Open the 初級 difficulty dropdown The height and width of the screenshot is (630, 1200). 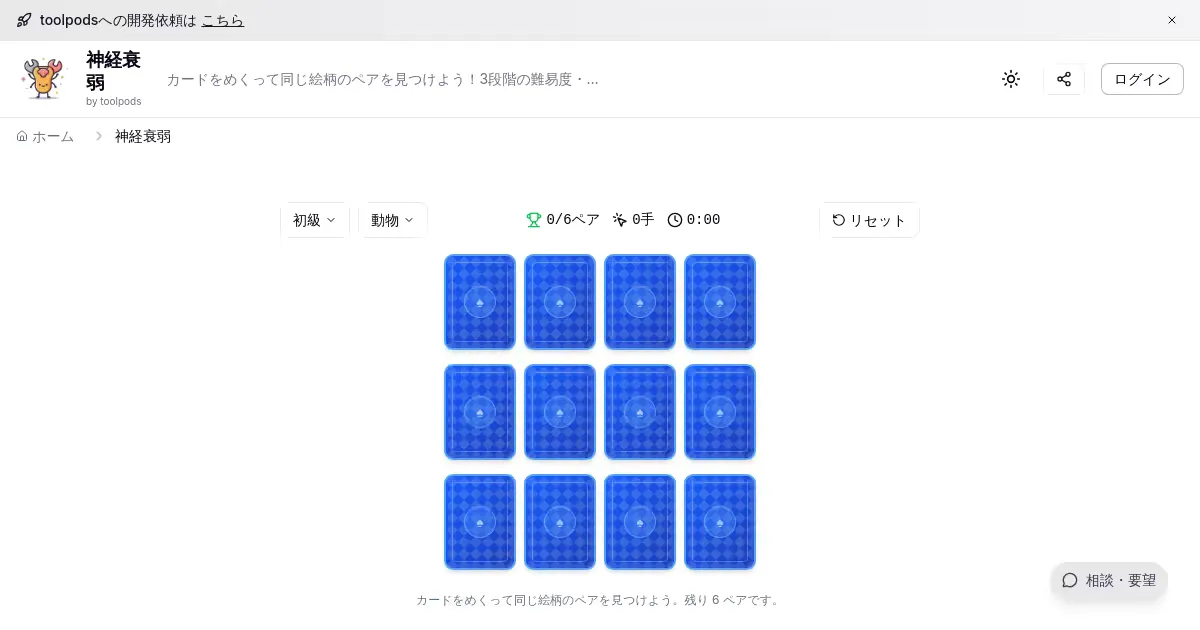[314, 220]
